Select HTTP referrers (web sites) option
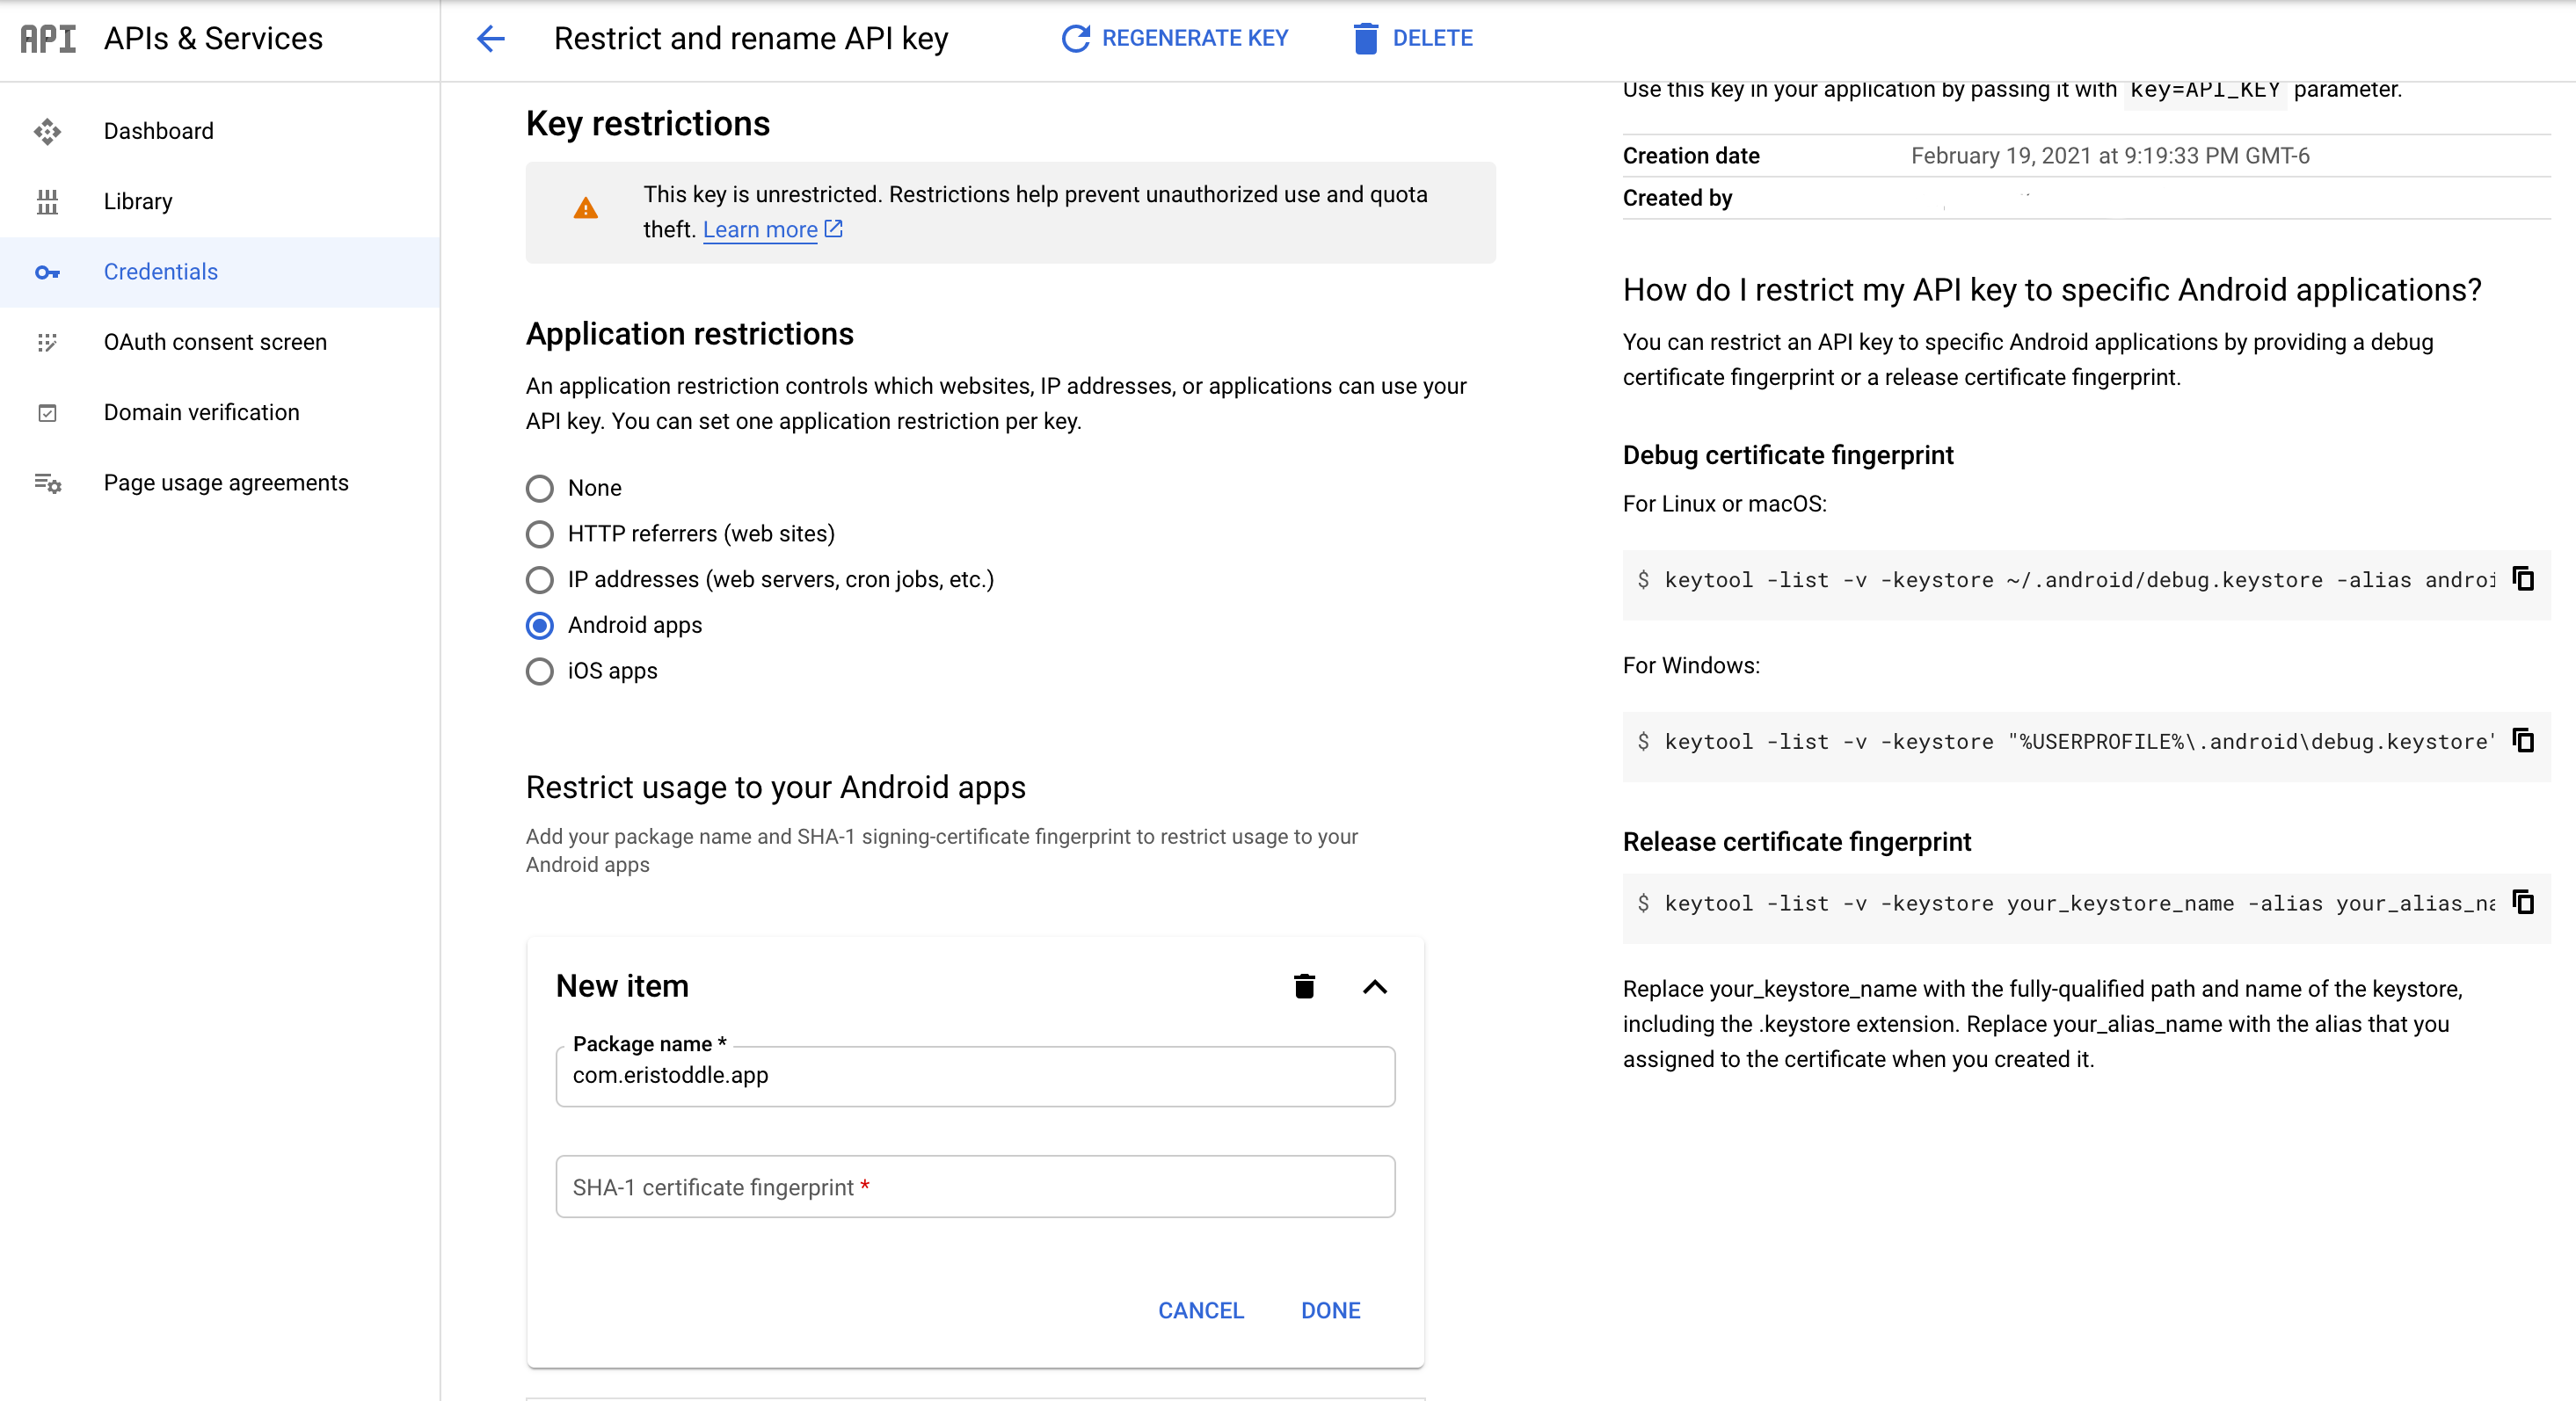This screenshot has width=2576, height=1401. (x=539, y=534)
